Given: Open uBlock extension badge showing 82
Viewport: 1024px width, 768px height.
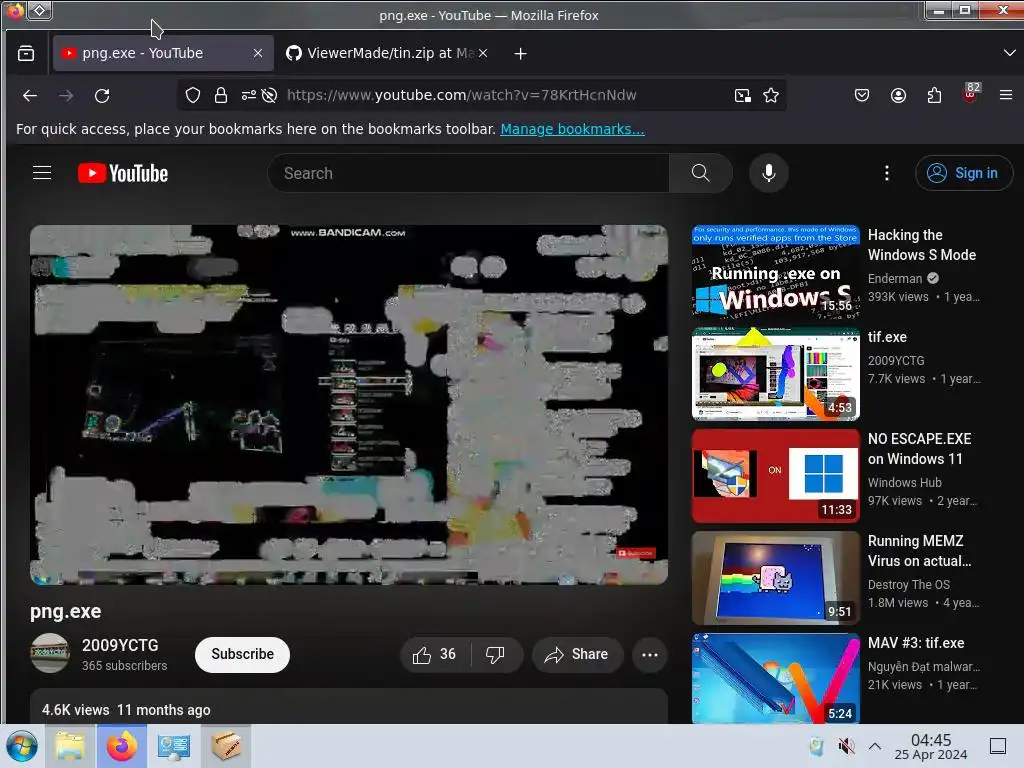Looking at the screenshot, I should pyautogui.click(x=971, y=93).
